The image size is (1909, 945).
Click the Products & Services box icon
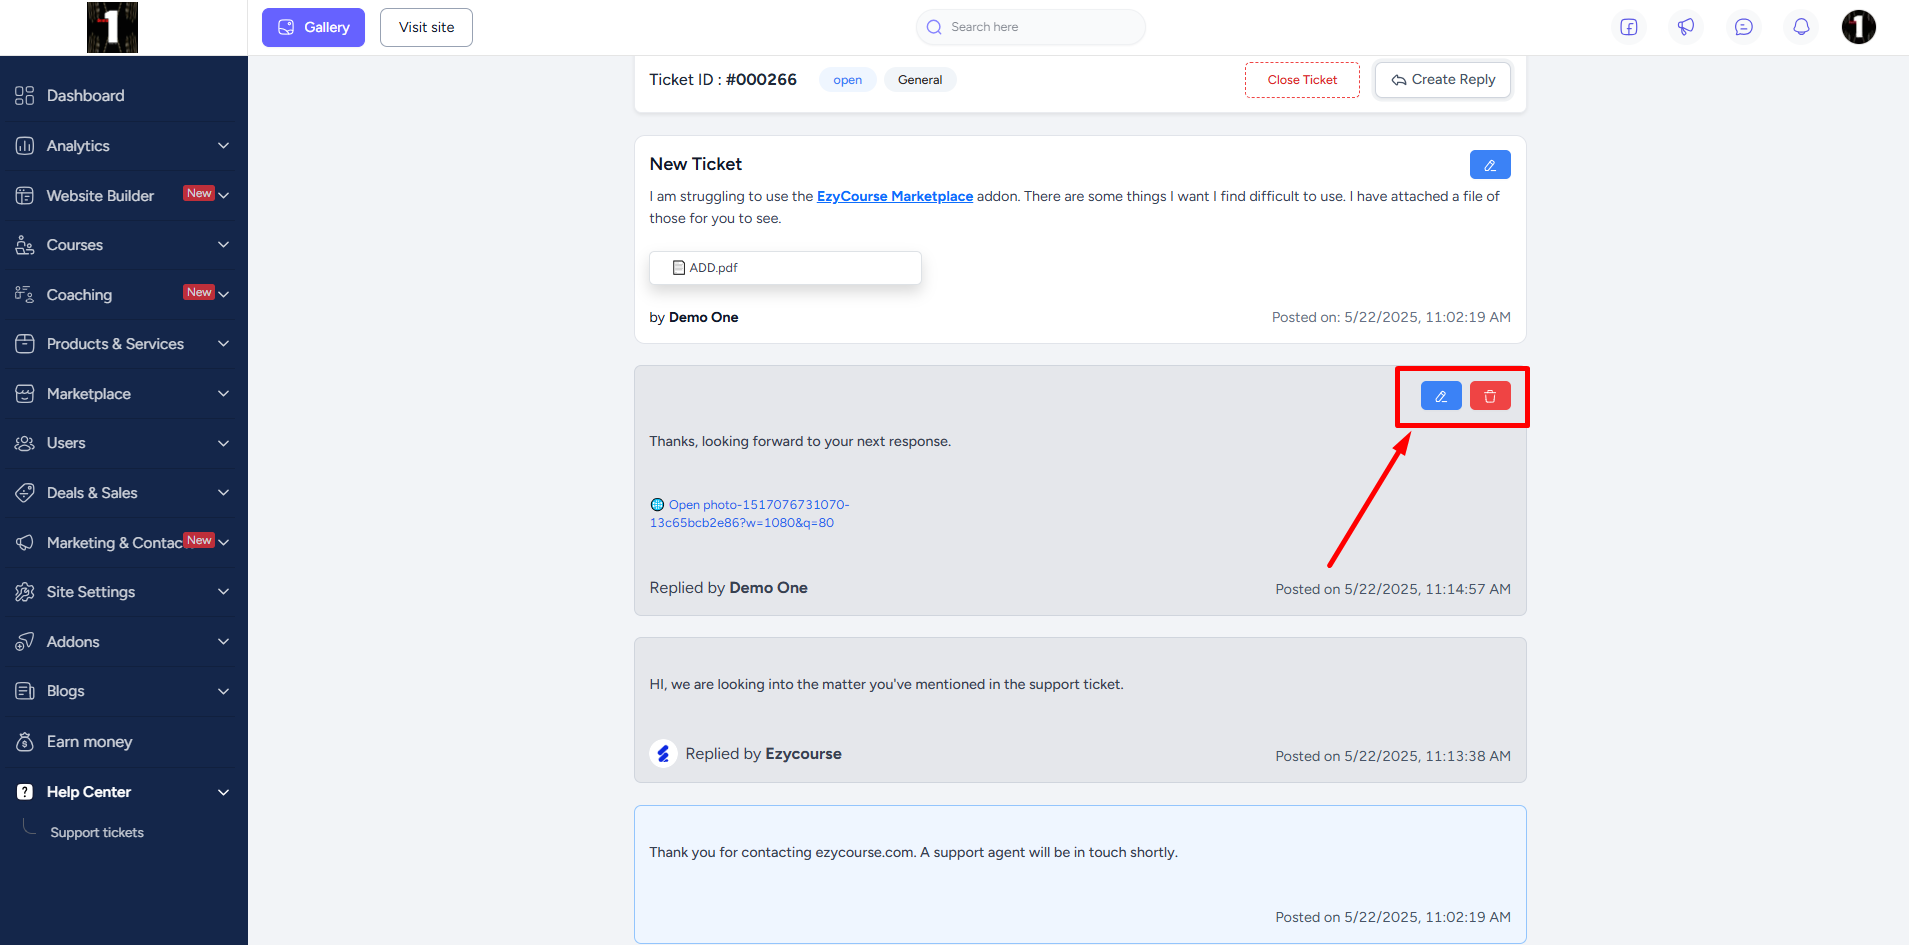25,344
